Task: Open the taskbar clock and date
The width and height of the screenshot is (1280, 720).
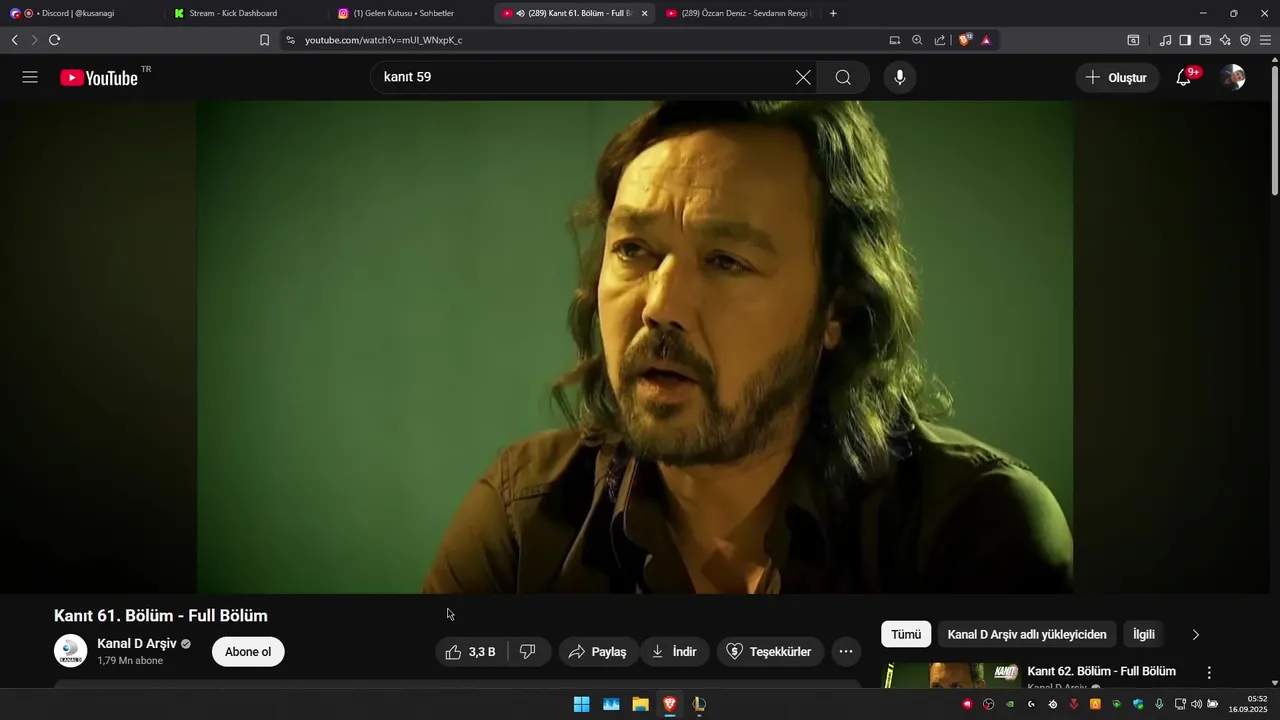Action: point(1248,704)
